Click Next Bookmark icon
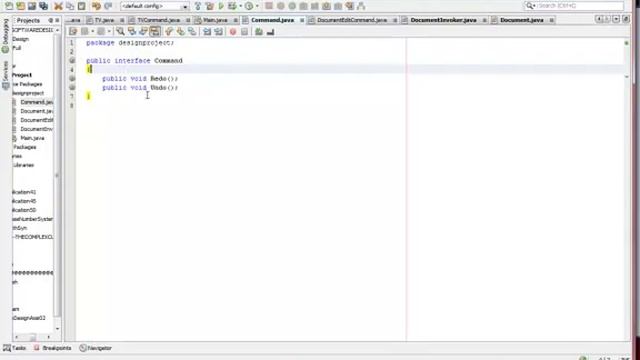Image resolution: width=640 pixels, height=360 pixels. [180, 32]
